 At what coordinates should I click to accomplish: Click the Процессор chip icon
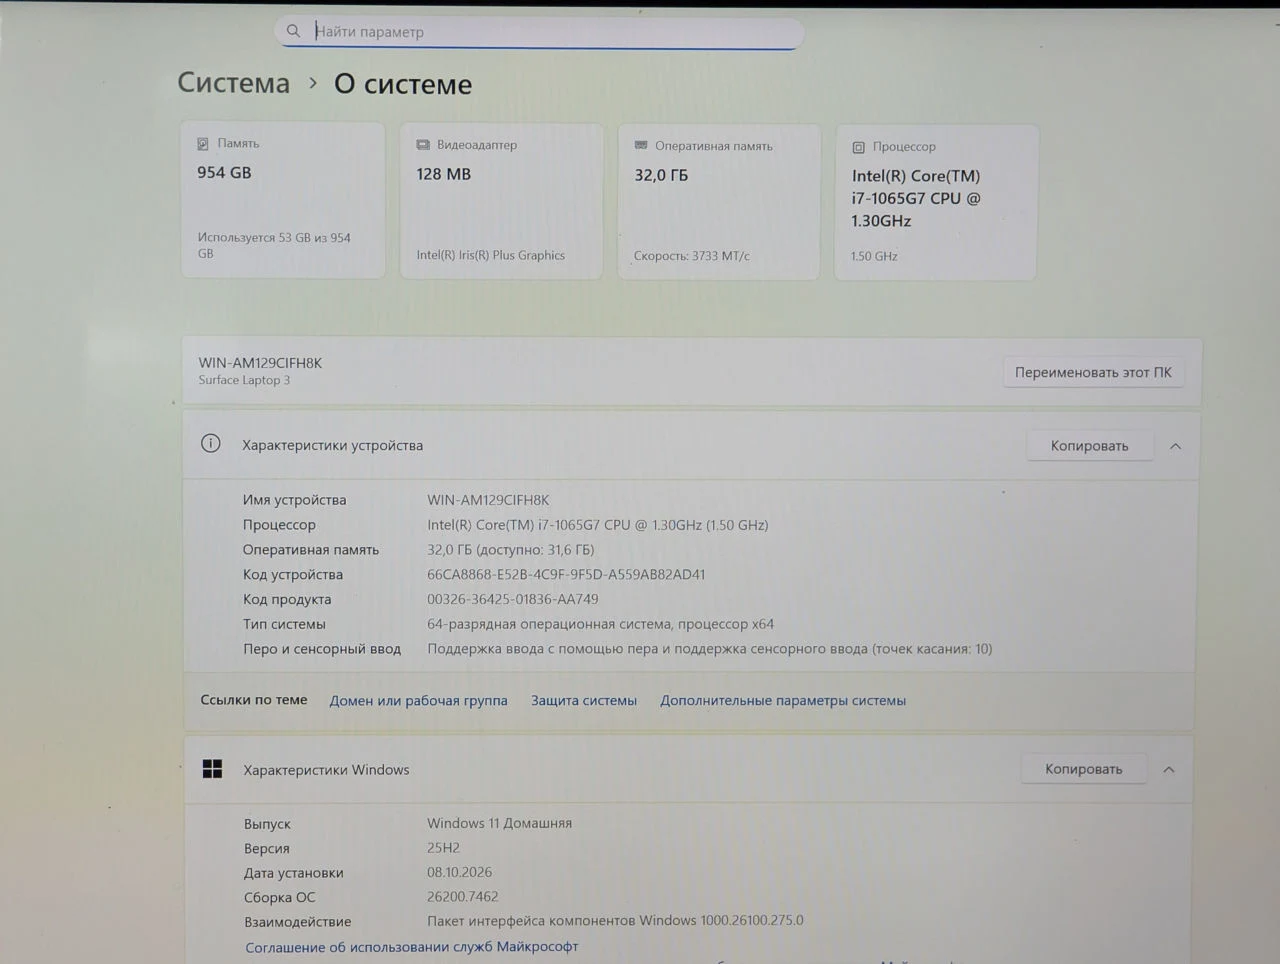(x=858, y=147)
